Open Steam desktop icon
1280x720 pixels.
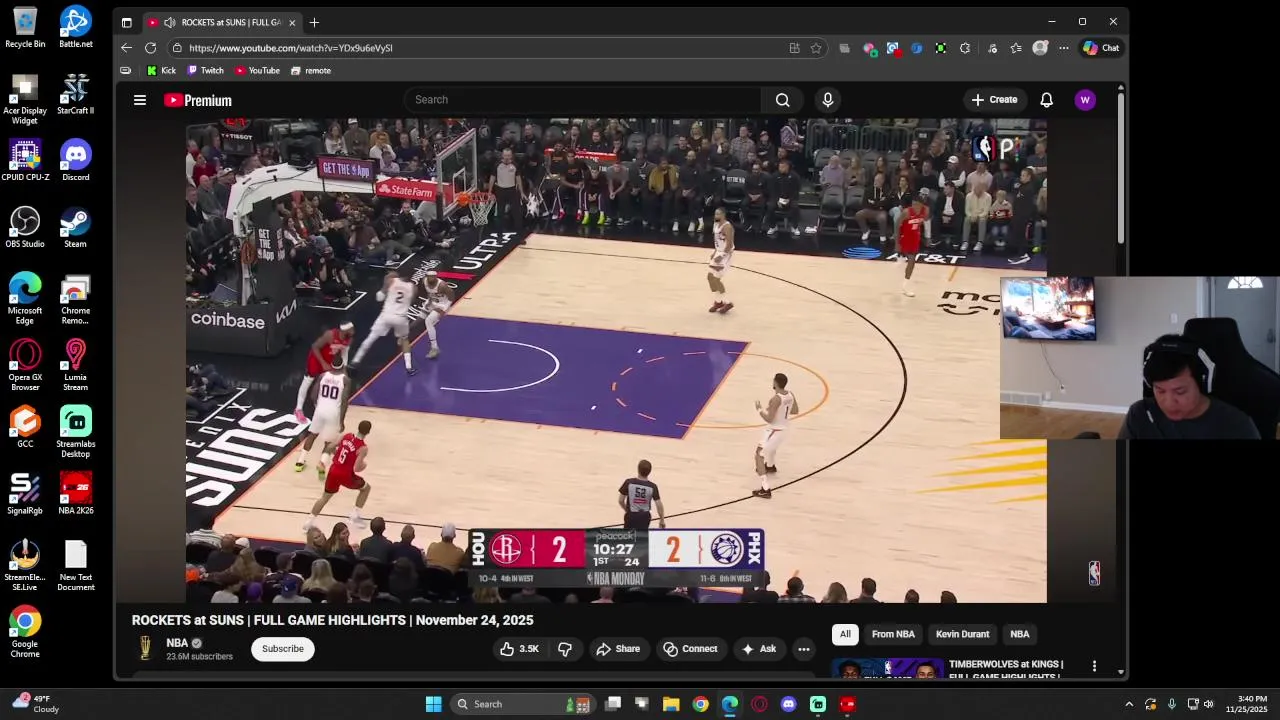coord(75,227)
